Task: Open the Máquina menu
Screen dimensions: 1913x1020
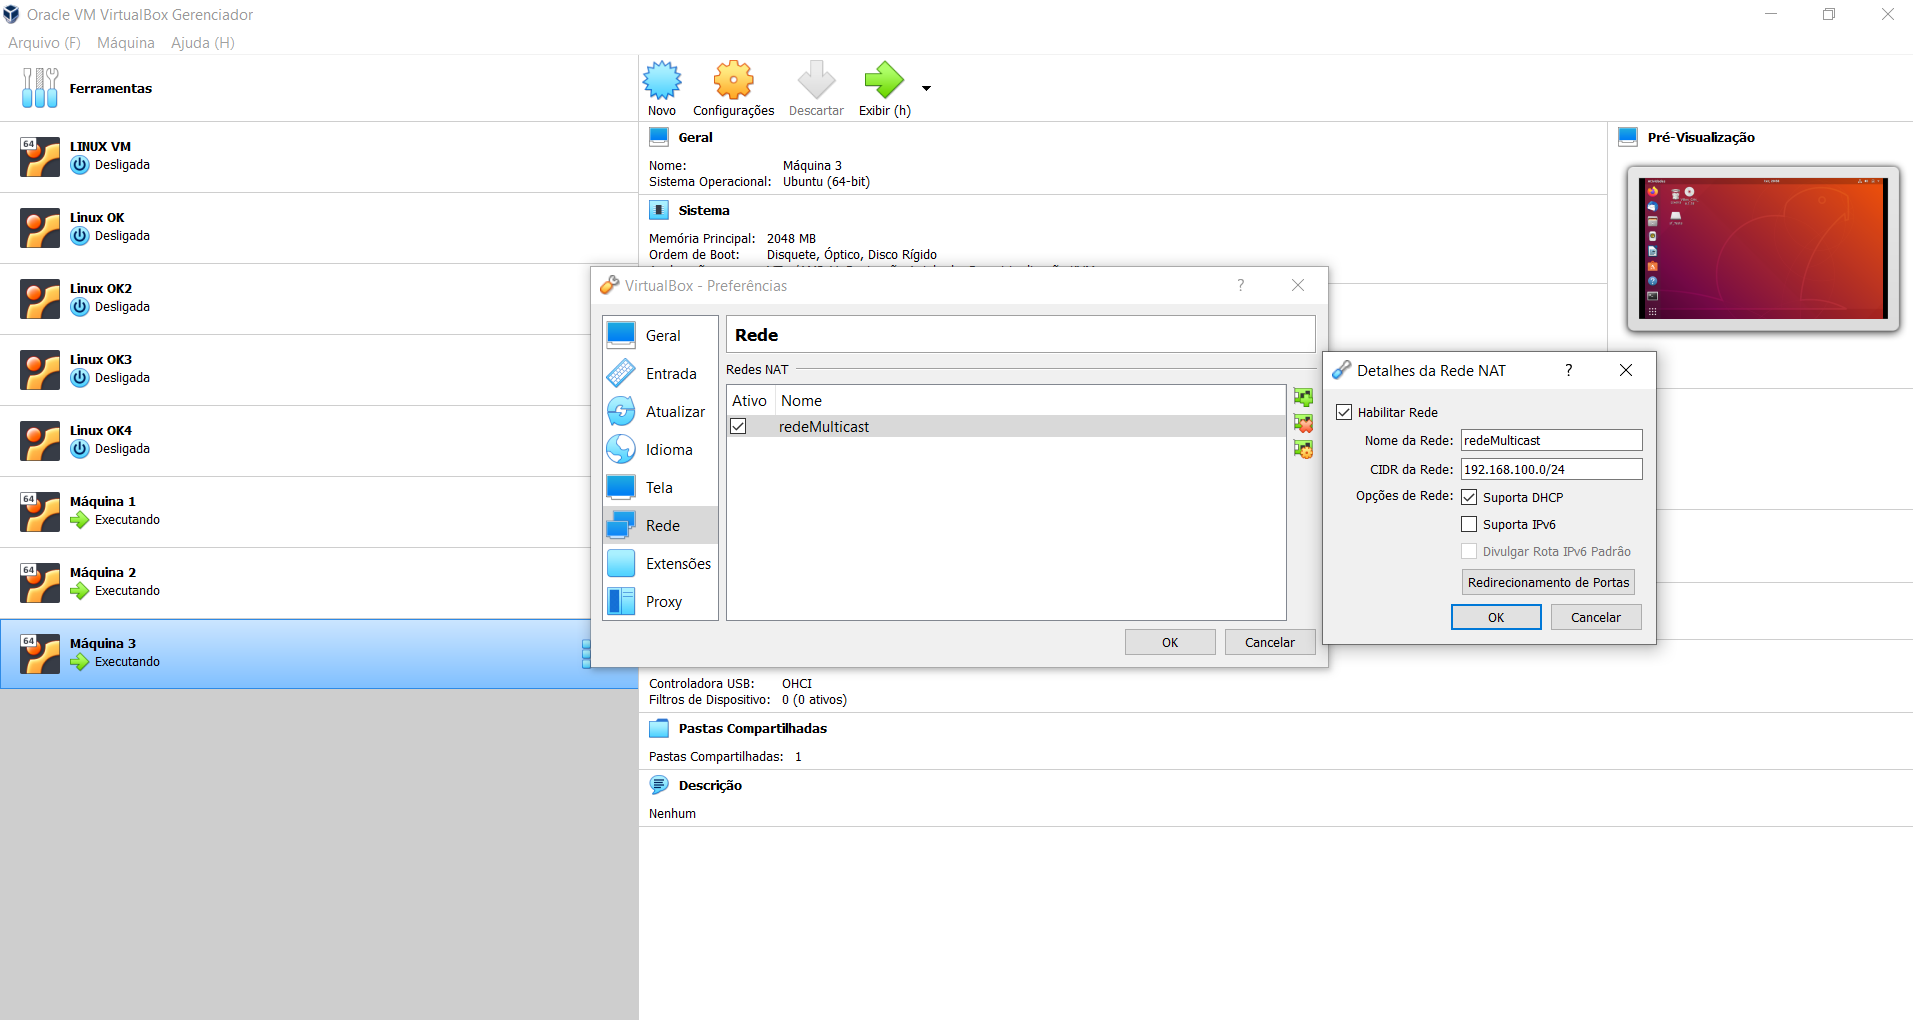Action: pyautogui.click(x=126, y=43)
